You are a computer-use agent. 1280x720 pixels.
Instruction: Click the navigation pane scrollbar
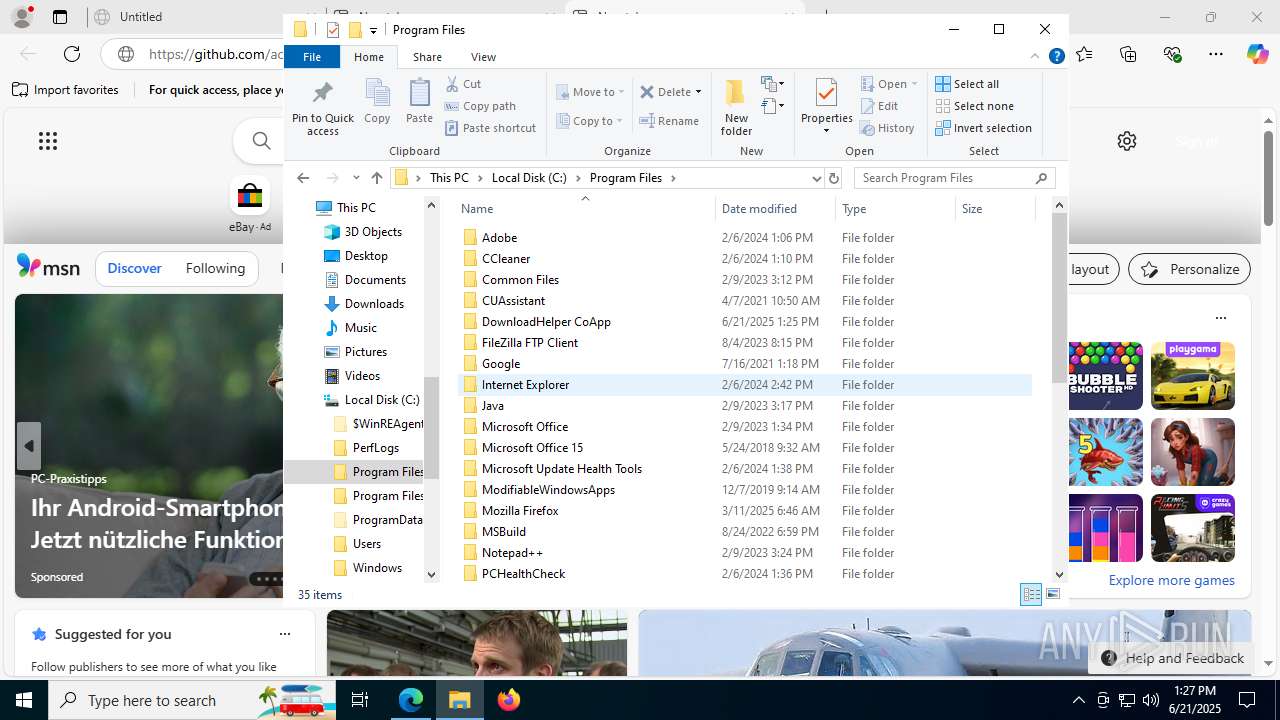(432, 428)
